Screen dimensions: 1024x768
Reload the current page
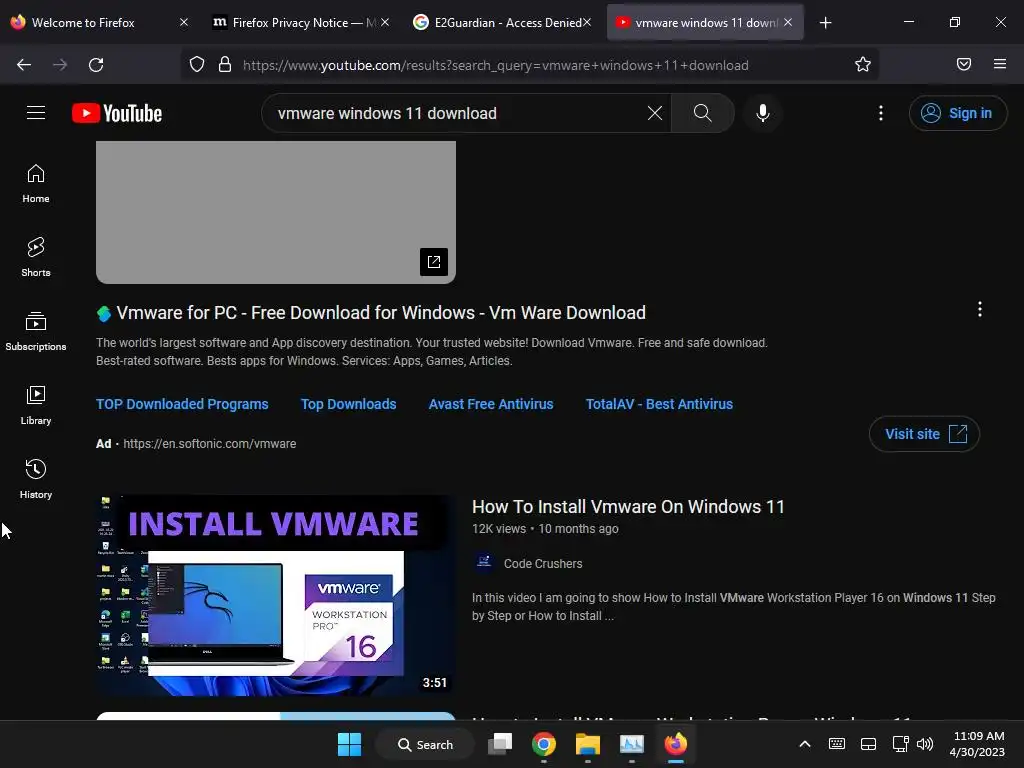click(96, 65)
